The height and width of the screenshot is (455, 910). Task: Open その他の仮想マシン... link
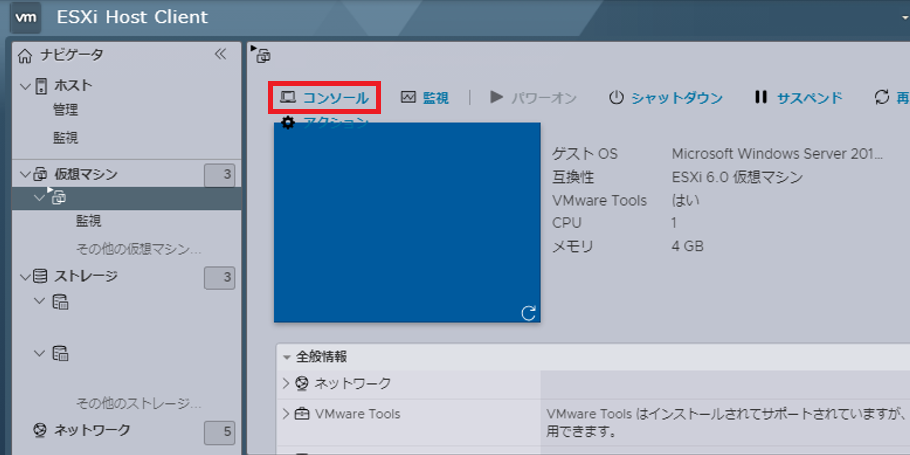point(139,250)
